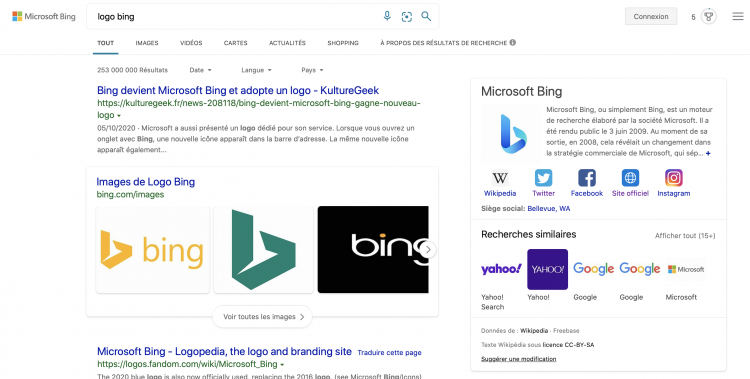Open Bellevue, WA link
Screen dimensions: 750x379
pos(549,209)
